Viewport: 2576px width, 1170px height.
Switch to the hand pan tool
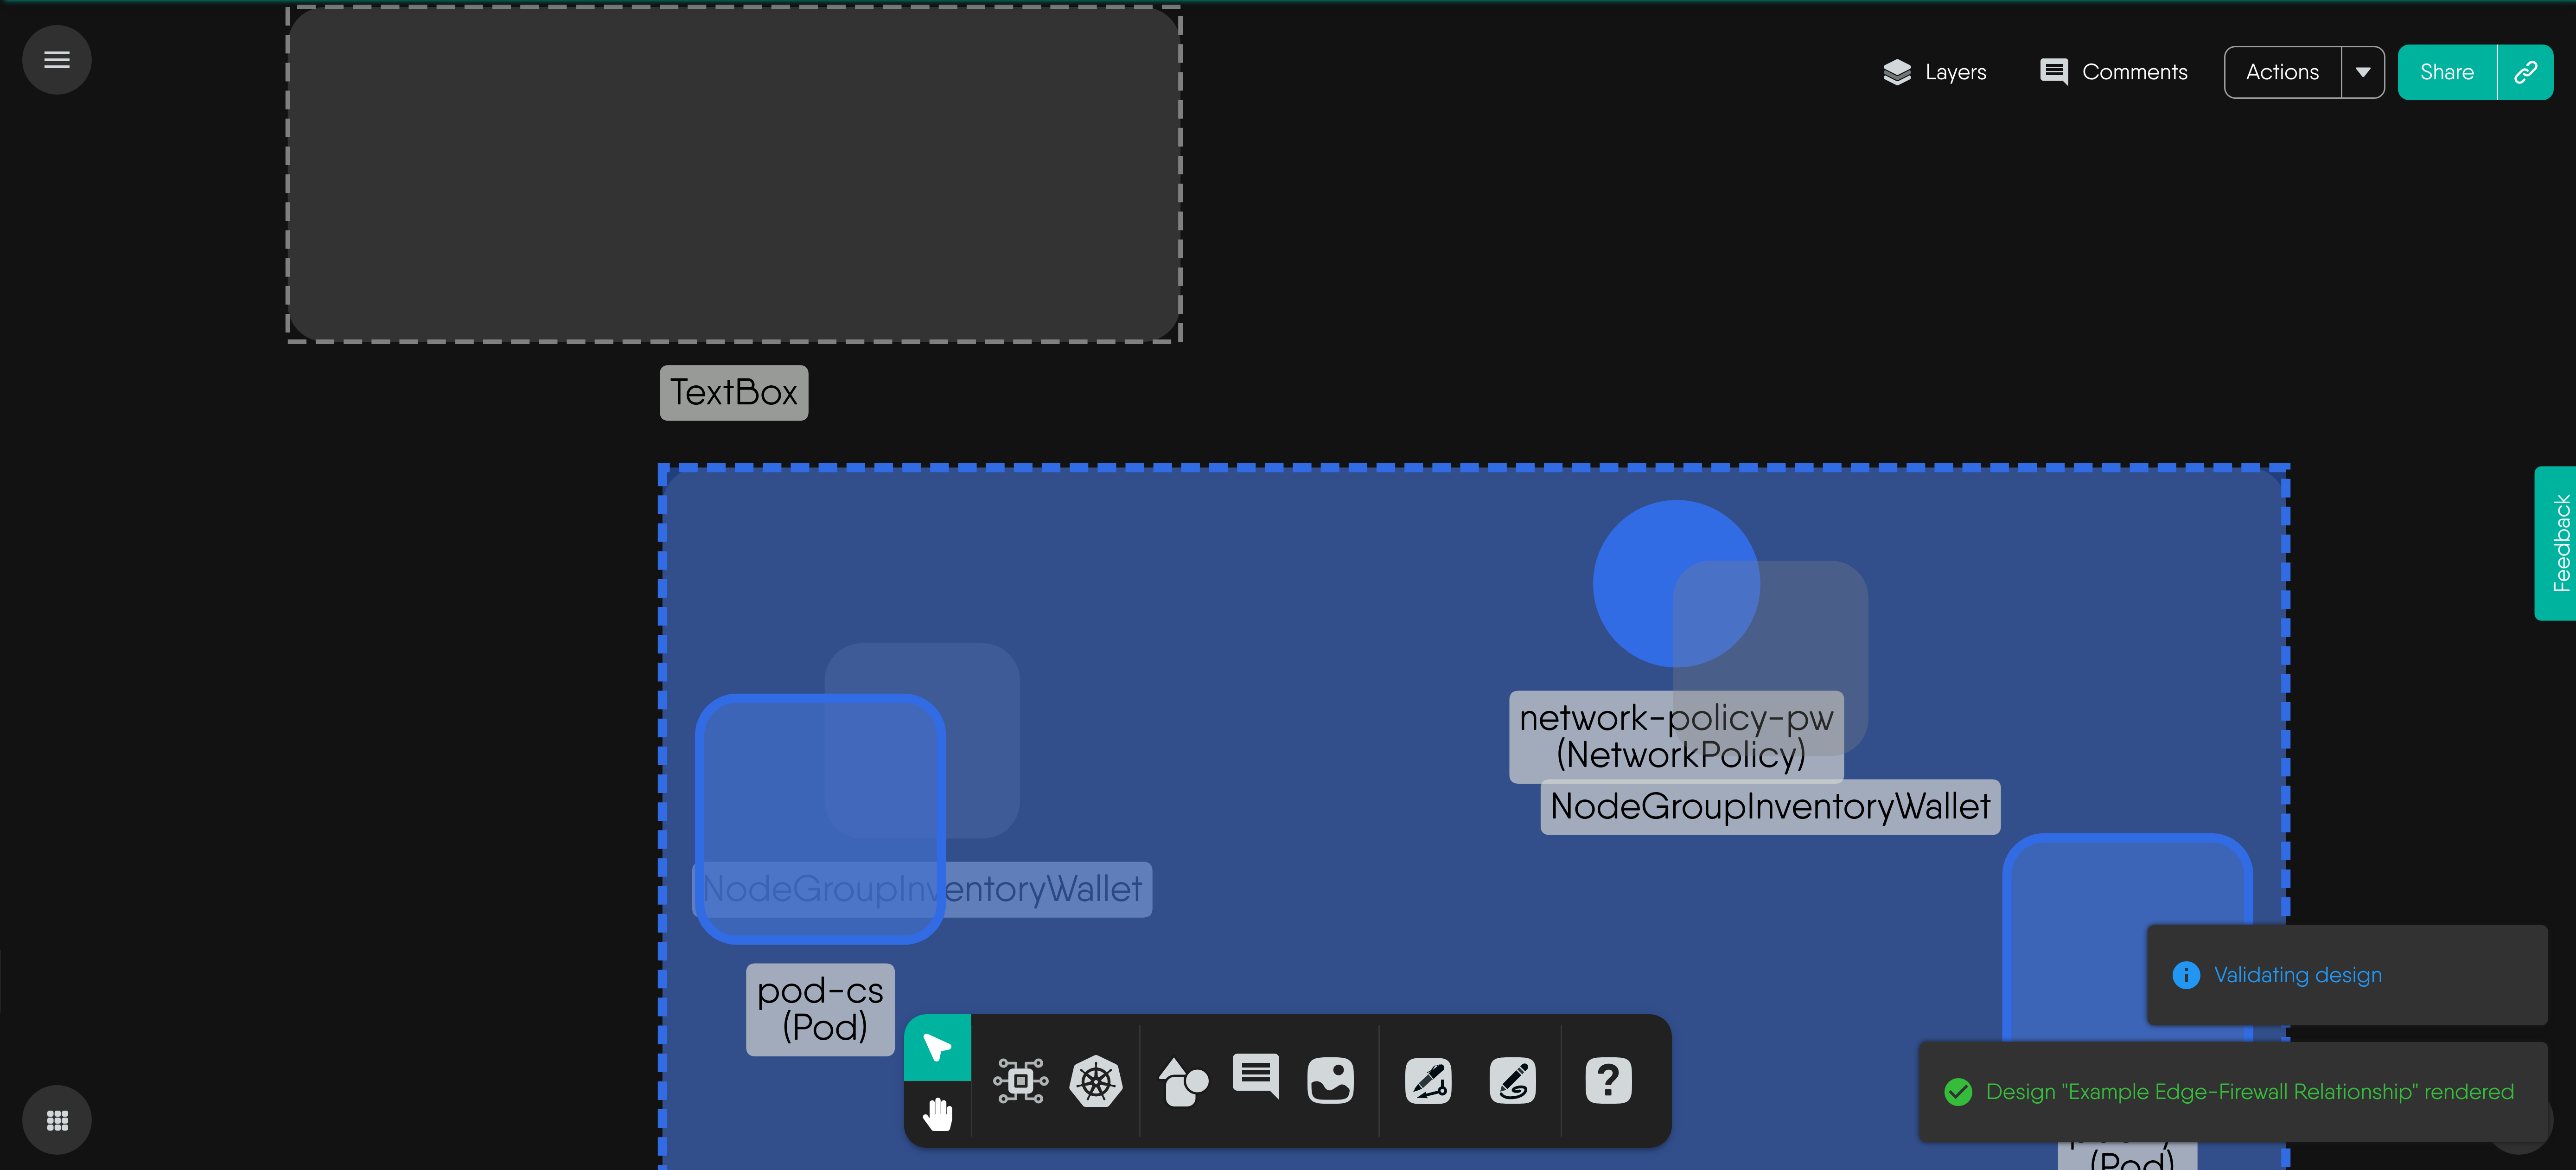coord(937,1113)
